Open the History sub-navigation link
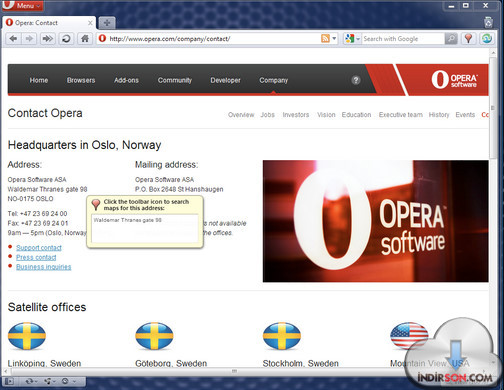Screen dimensions: 504x390 pos(439,115)
